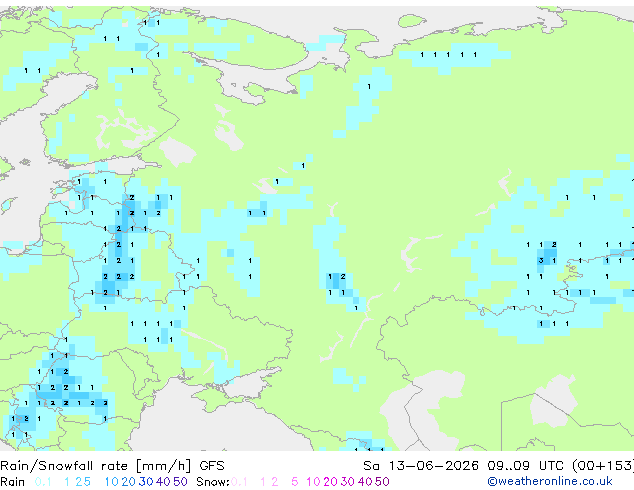Select the 20 value in Rain legend
Viewport: 634px width, 490px height.
tap(128, 482)
